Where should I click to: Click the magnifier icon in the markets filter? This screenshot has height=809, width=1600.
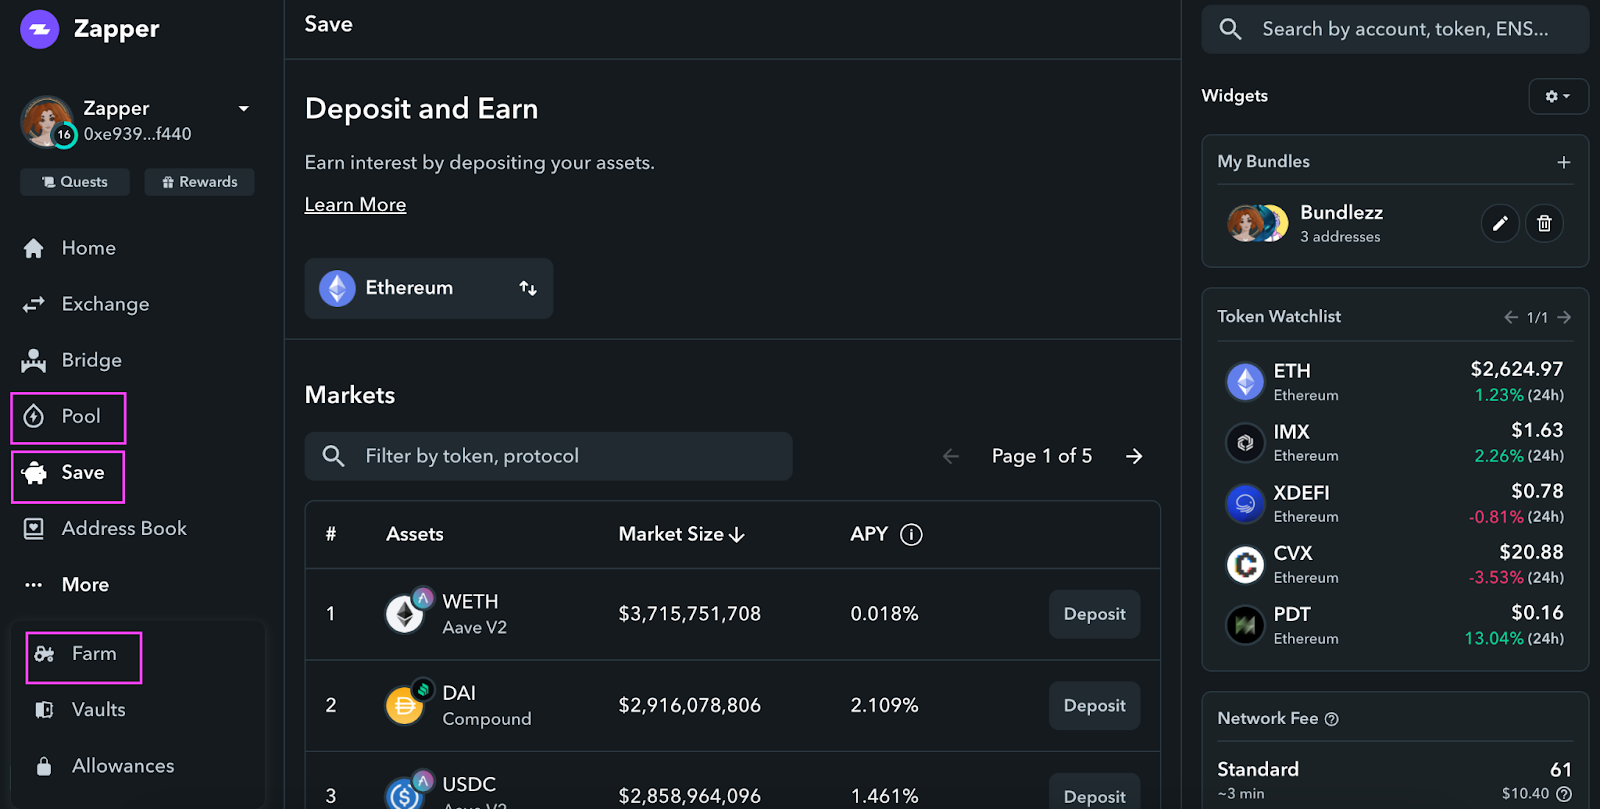pos(334,456)
